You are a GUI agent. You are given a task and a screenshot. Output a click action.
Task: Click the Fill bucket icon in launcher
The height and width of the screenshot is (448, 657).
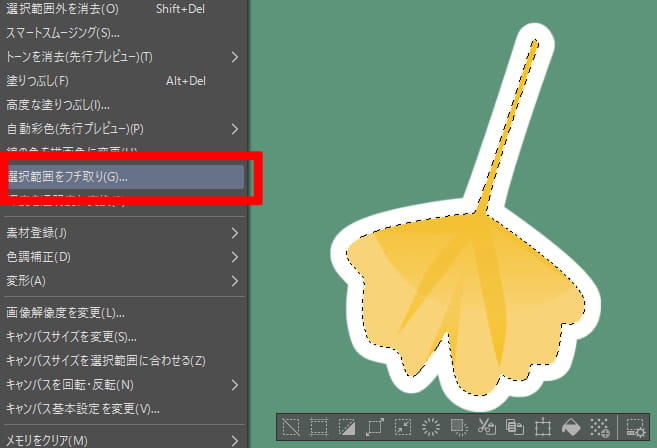(x=571, y=427)
